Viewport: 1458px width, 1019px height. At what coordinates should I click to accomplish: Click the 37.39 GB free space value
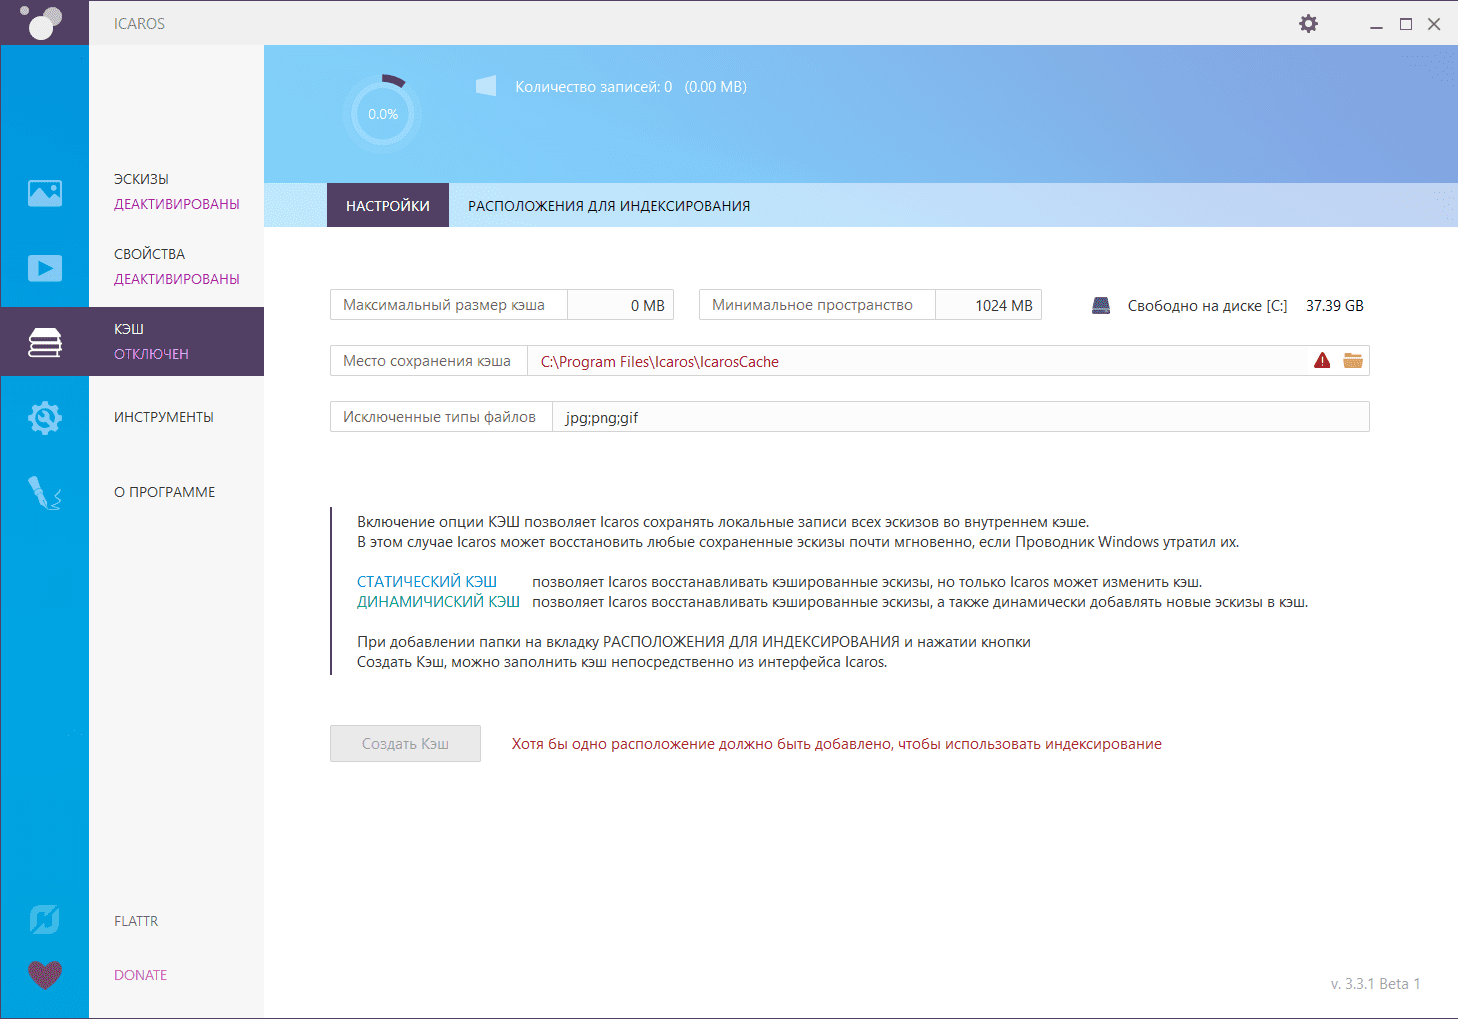pyautogui.click(x=1335, y=306)
